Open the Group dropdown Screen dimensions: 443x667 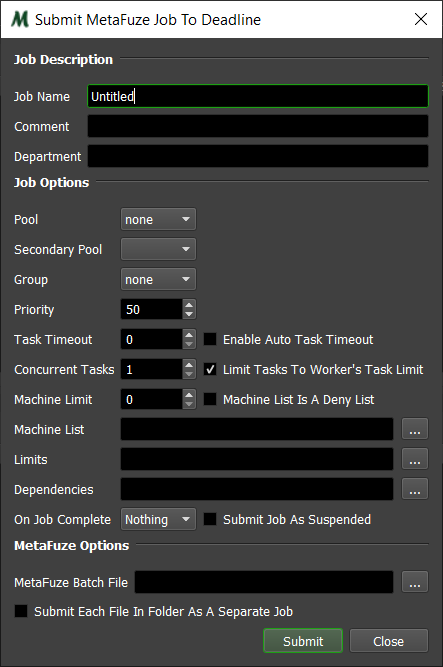point(158,279)
